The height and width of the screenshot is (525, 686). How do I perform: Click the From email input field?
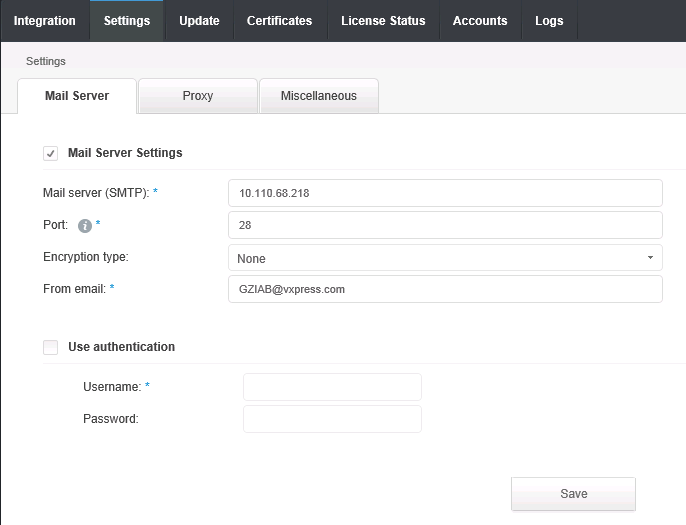[x=445, y=289]
